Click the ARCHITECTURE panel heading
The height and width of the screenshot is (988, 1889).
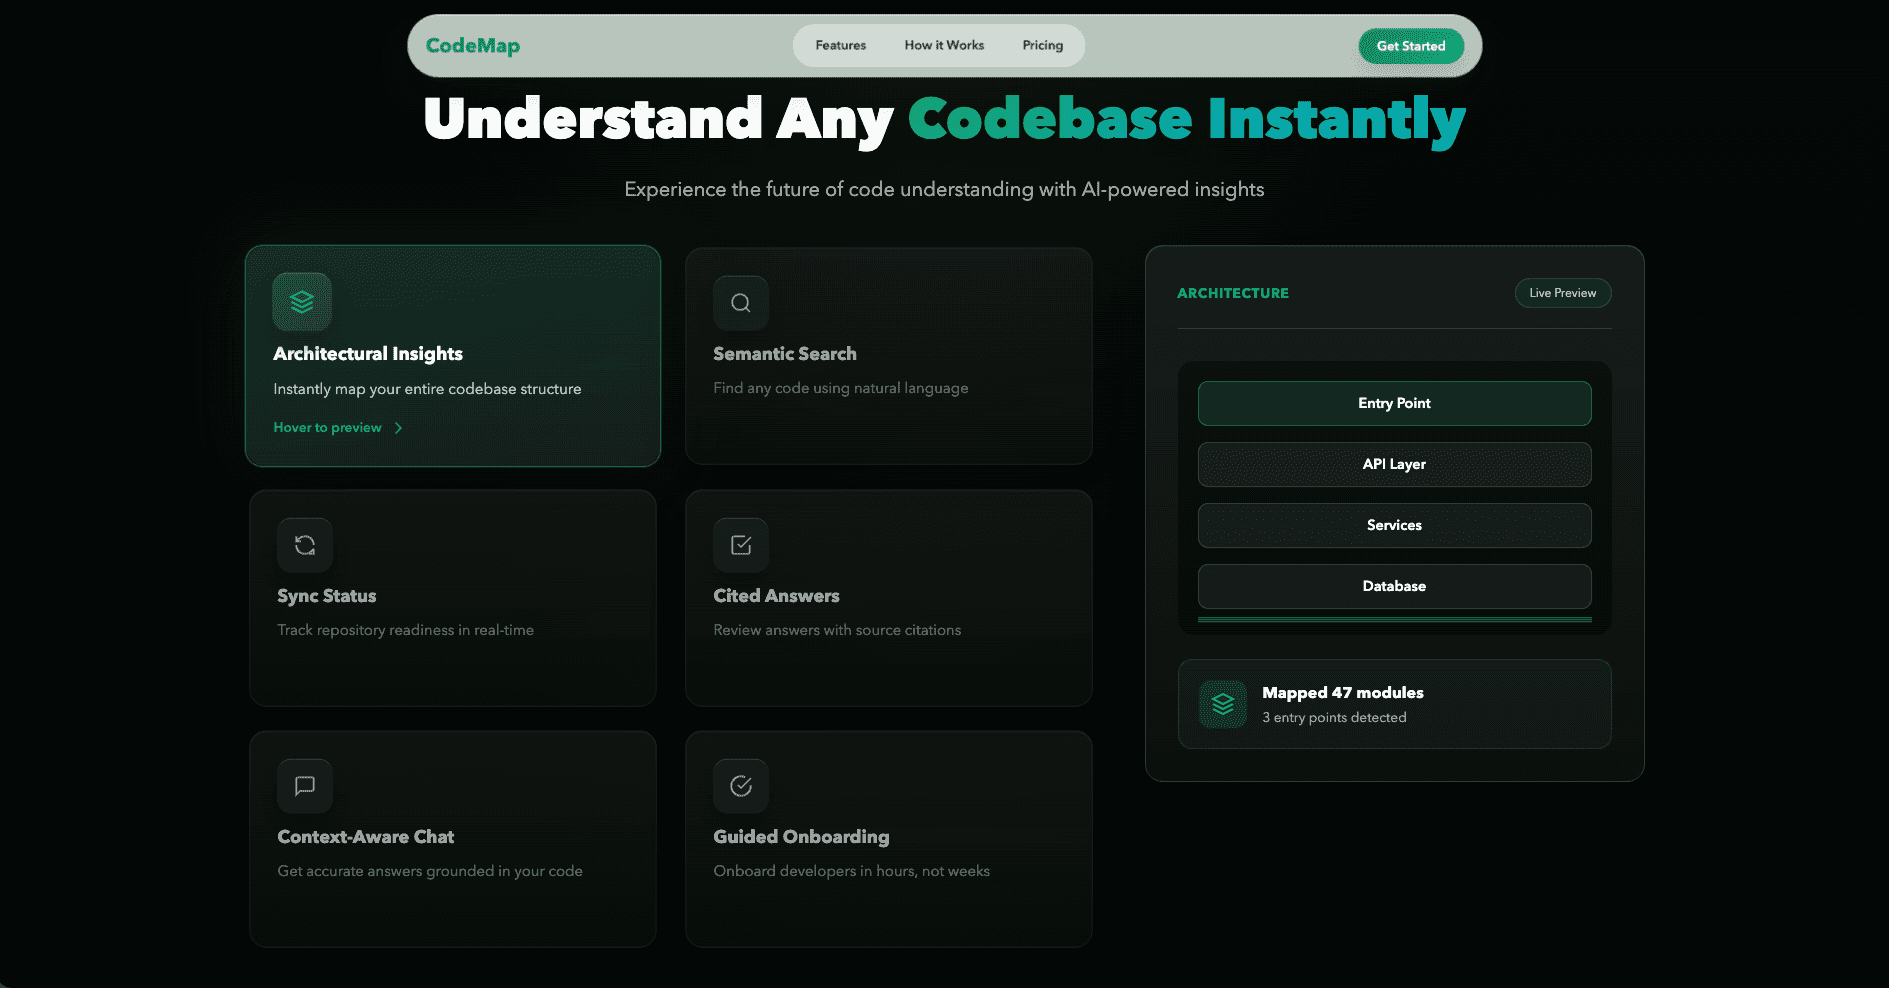[x=1233, y=293]
